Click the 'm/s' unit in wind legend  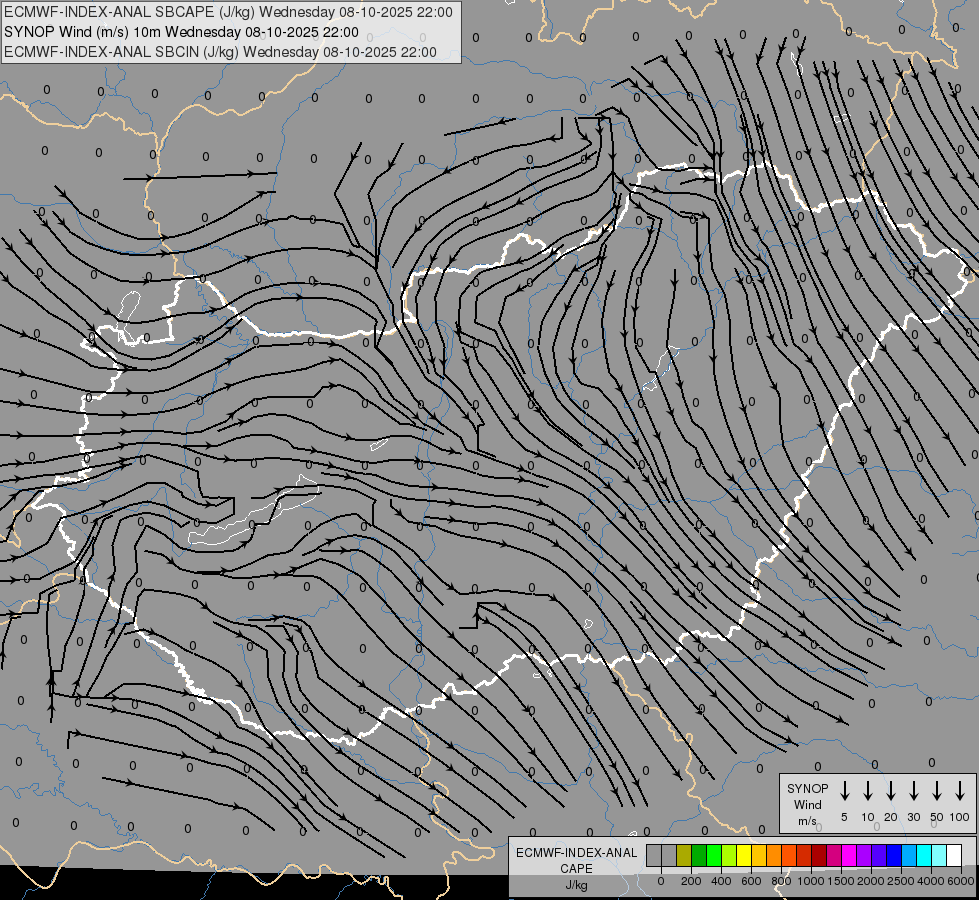(x=807, y=821)
